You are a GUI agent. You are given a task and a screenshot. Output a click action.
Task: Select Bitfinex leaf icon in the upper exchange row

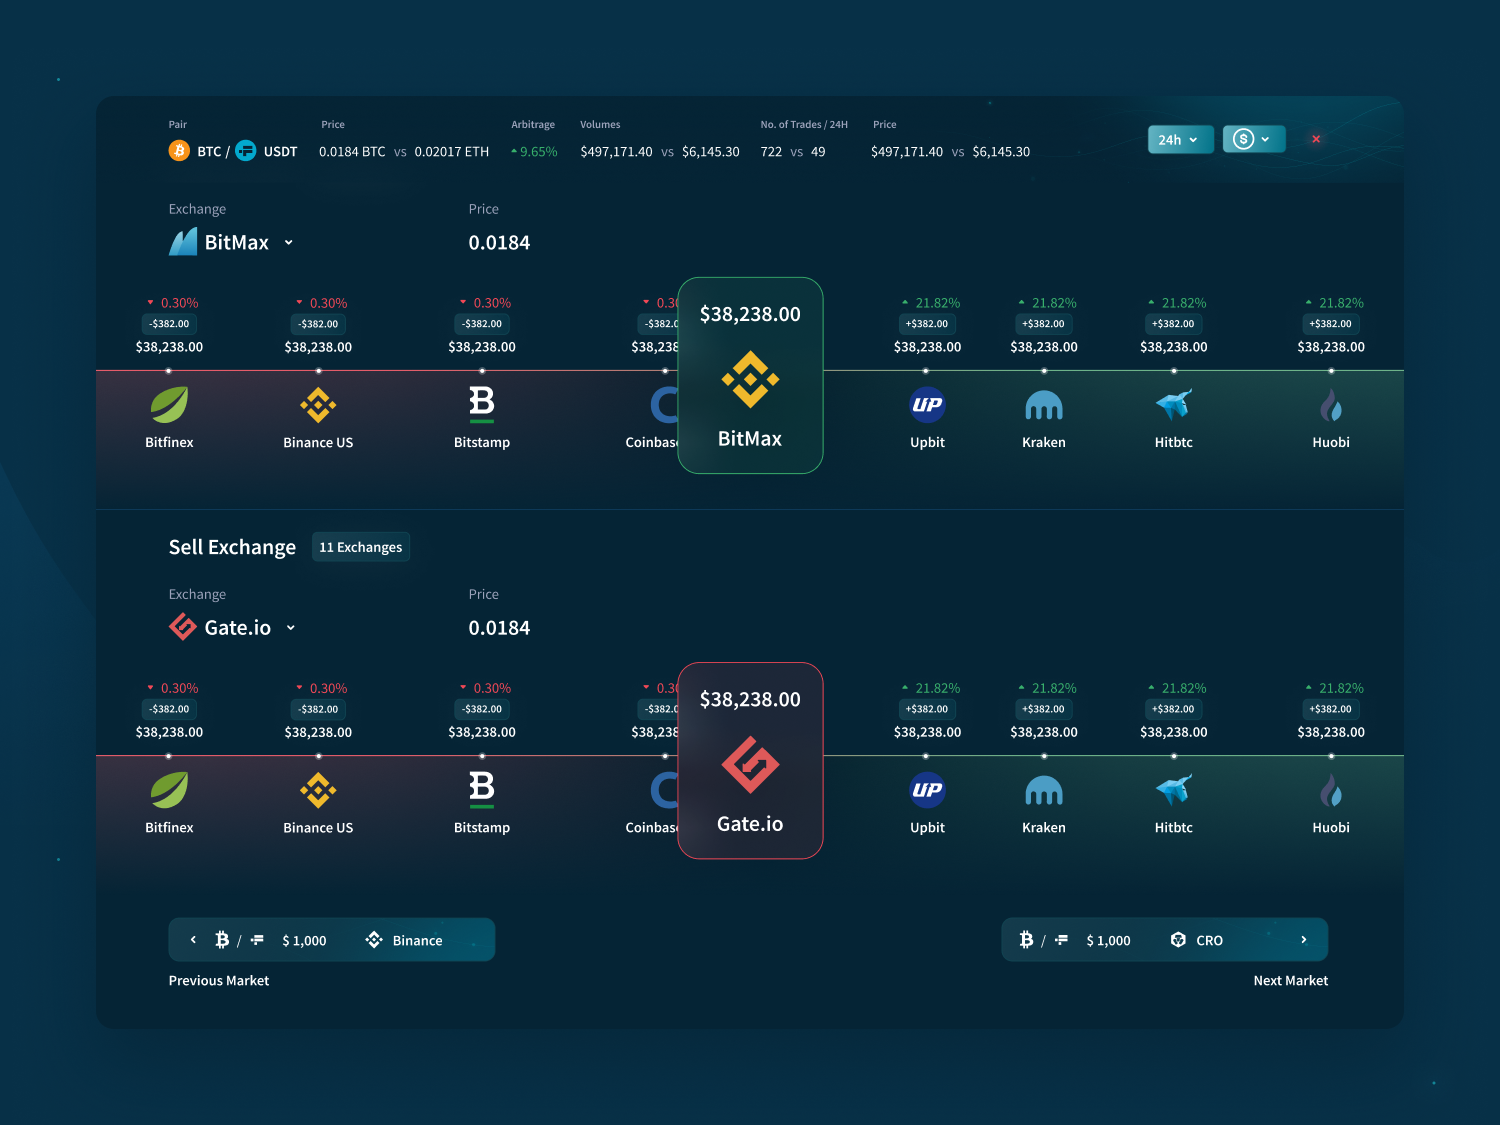[169, 405]
